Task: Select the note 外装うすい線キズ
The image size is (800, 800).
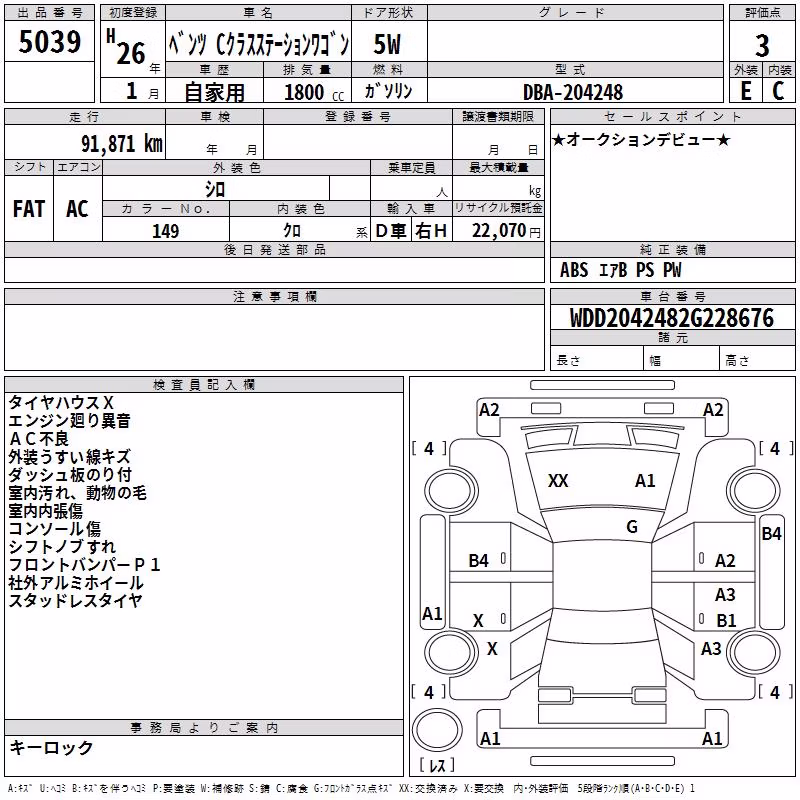Action: pyautogui.click(x=69, y=457)
